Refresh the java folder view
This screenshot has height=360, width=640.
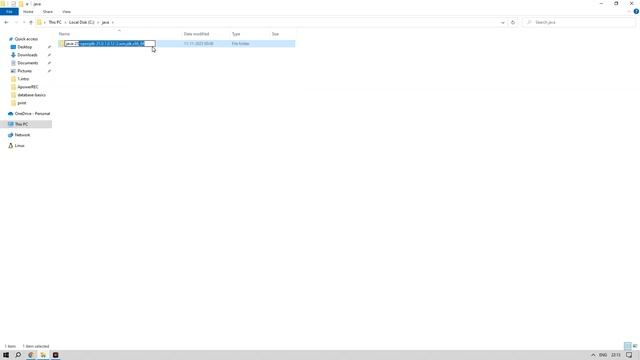click(513, 22)
